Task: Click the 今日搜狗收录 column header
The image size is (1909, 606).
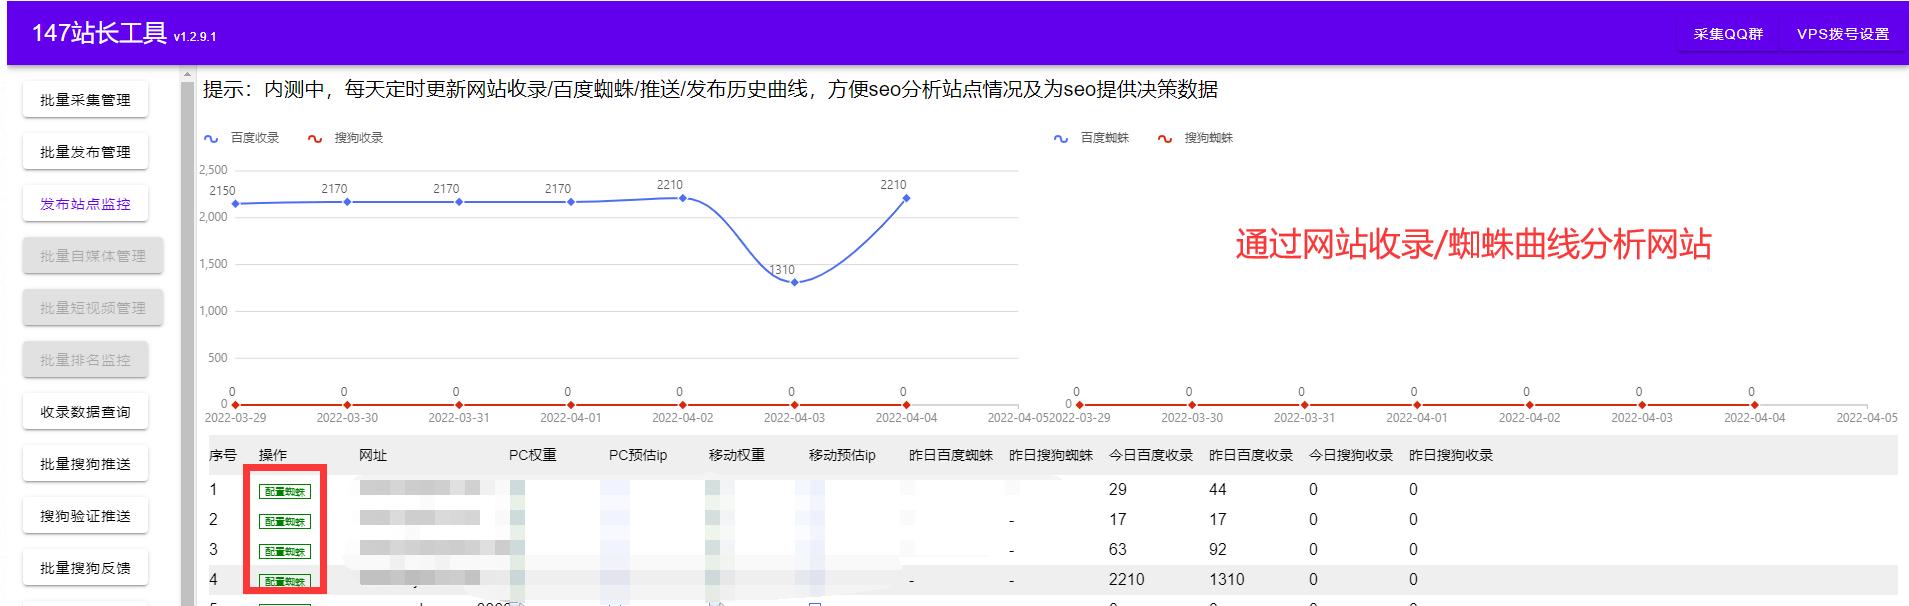Action: [1351, 455]
